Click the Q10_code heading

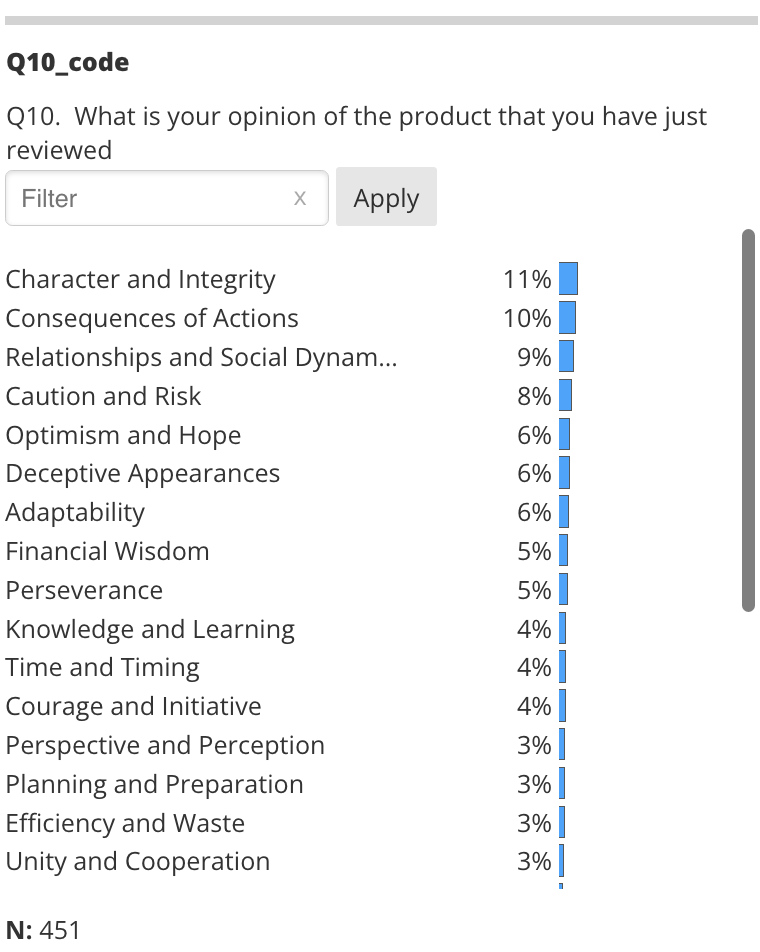point(67,62)
